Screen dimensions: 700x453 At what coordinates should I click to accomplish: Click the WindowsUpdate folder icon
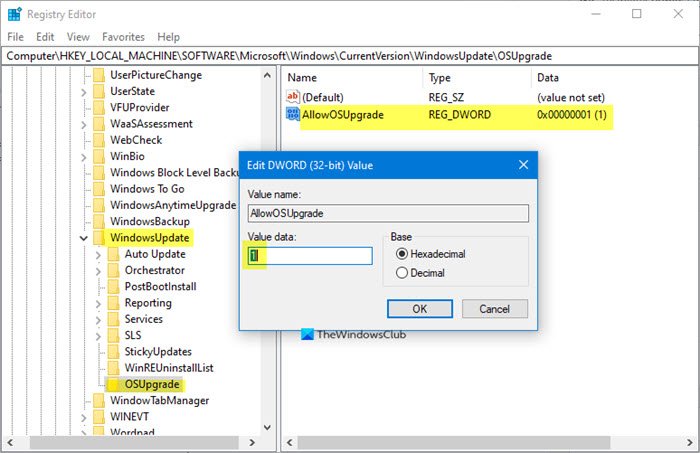[x=99, y=237]
